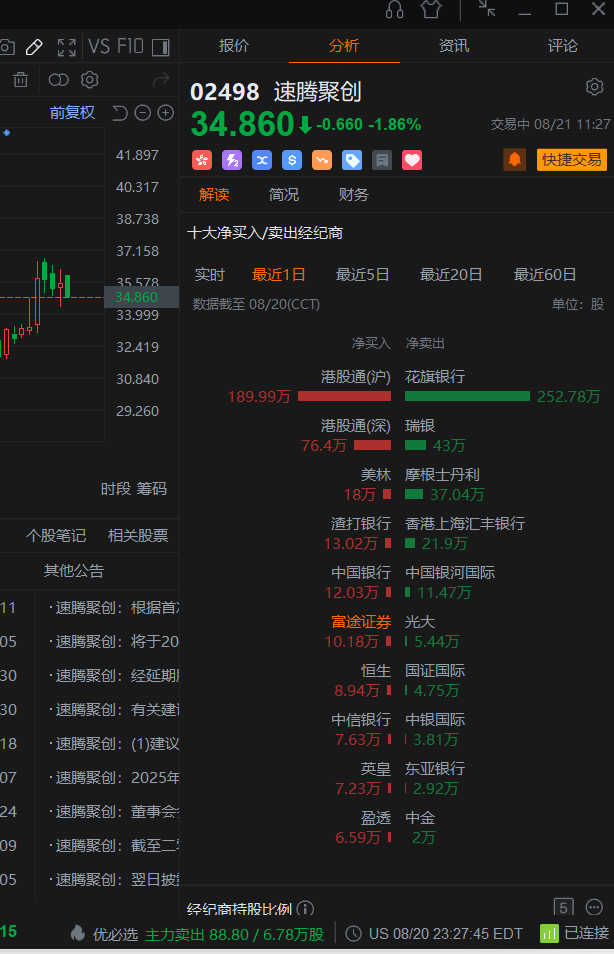This screenshot has width=614, height=954.
Task: Click the VS compare button
Action: 99,47
